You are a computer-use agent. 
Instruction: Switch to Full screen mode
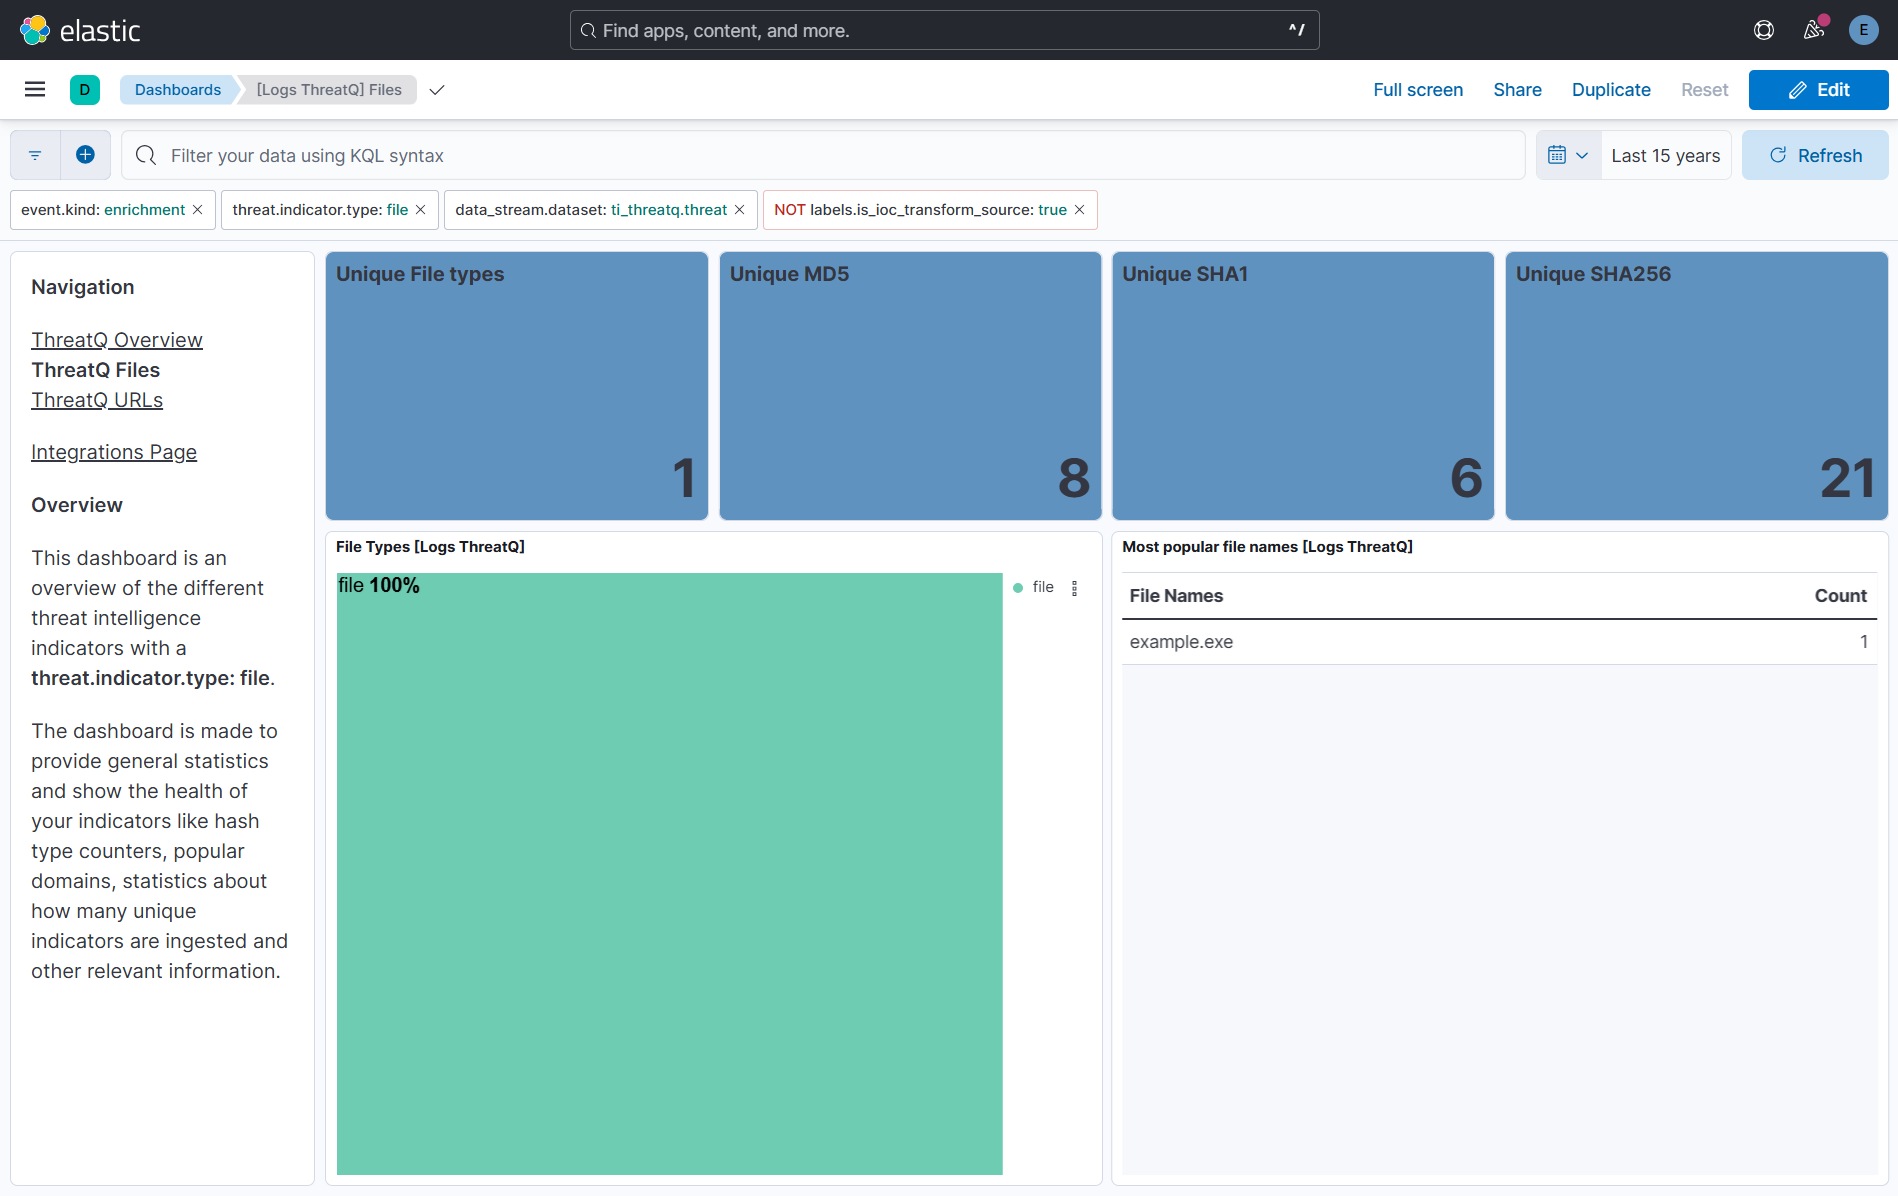(1418, 90)
